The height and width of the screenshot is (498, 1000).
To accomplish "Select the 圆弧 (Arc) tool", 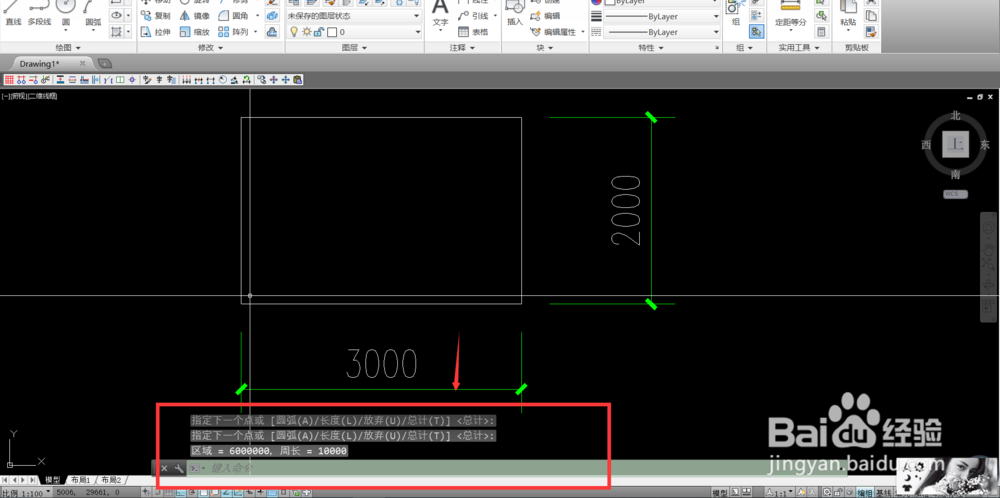I will tap(93, 14).
